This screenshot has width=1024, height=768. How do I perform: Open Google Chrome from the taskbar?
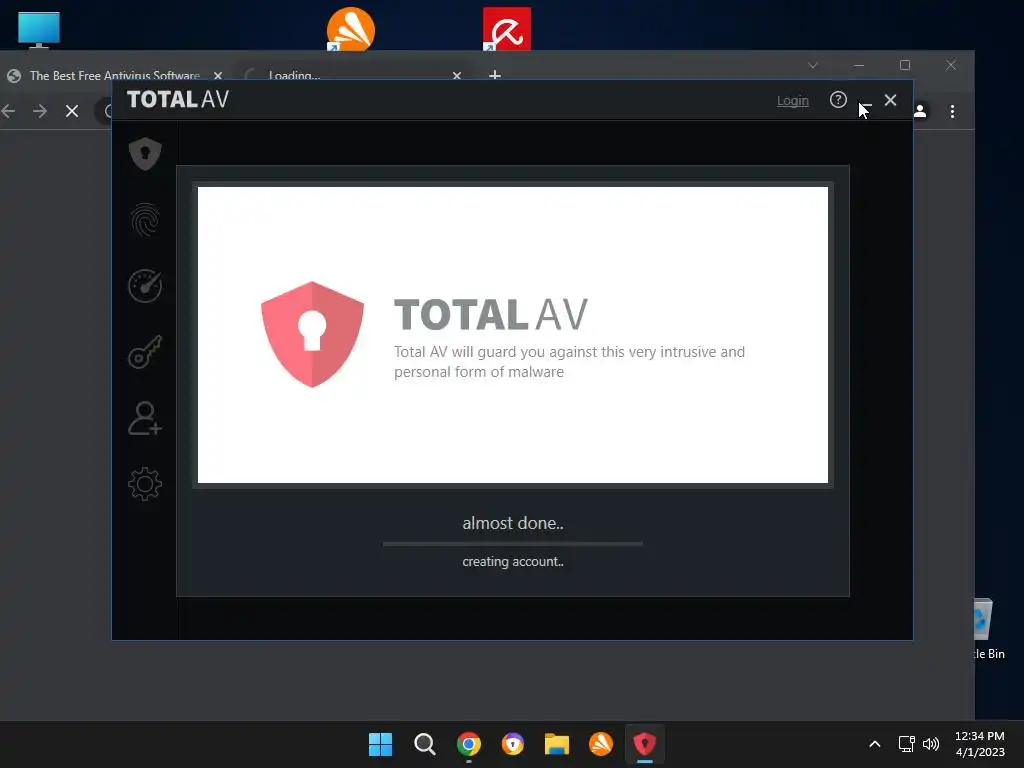(x=468, y=744)
